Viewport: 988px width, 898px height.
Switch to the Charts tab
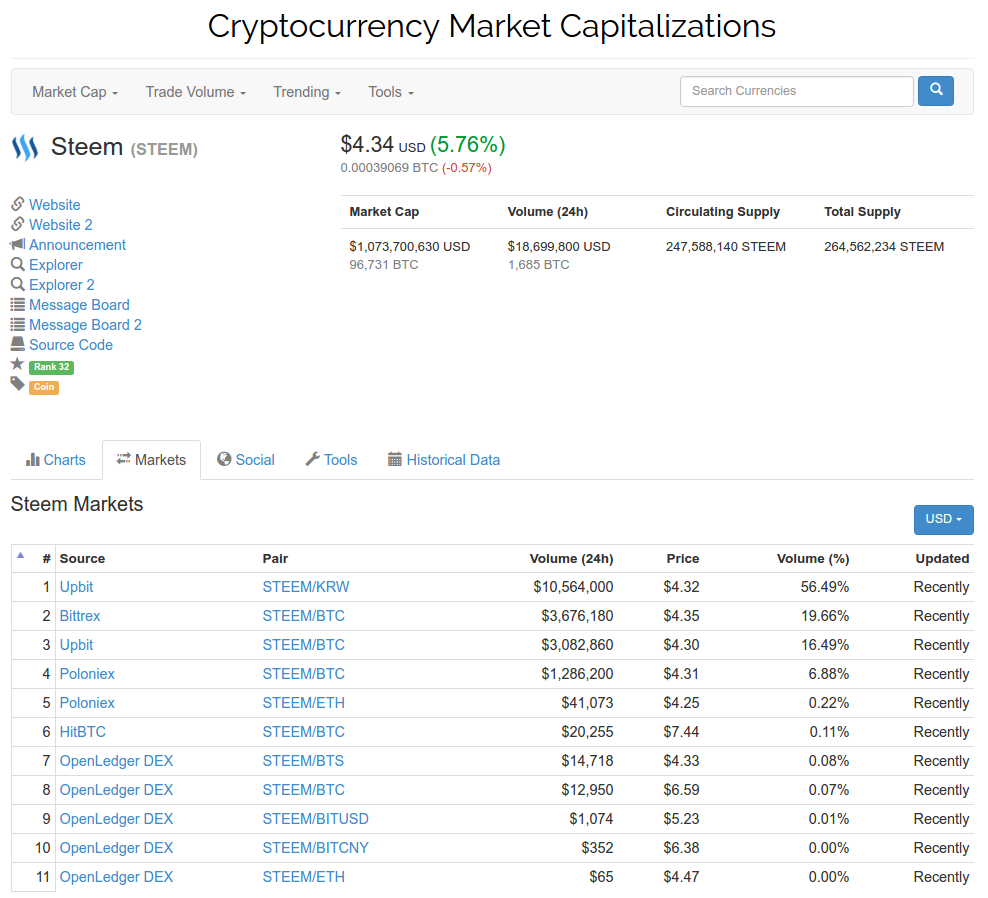click(55, 460)
